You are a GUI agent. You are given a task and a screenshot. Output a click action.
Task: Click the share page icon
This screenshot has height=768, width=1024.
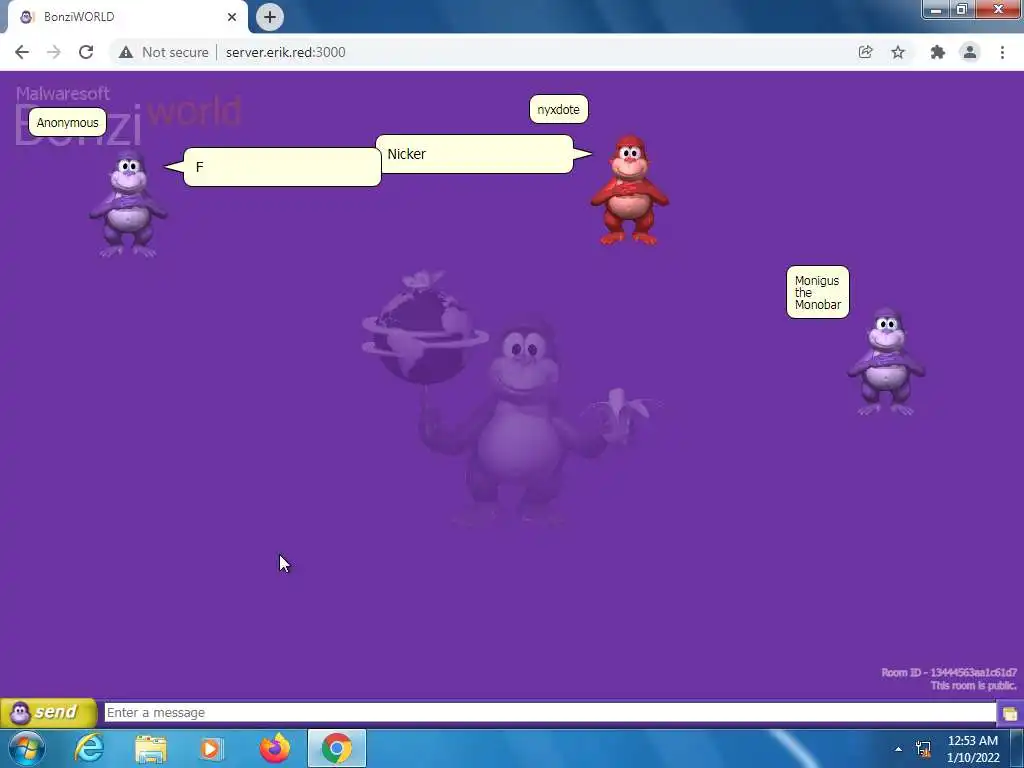pyautogui.click(x=865, y=52)
